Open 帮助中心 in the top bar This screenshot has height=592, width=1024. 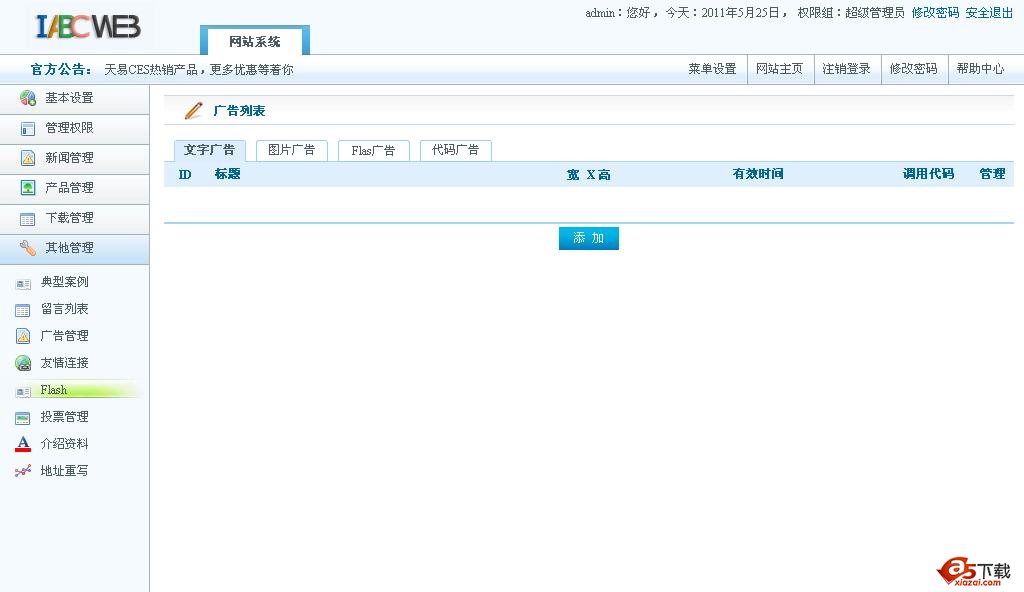[x=980, y=69]
